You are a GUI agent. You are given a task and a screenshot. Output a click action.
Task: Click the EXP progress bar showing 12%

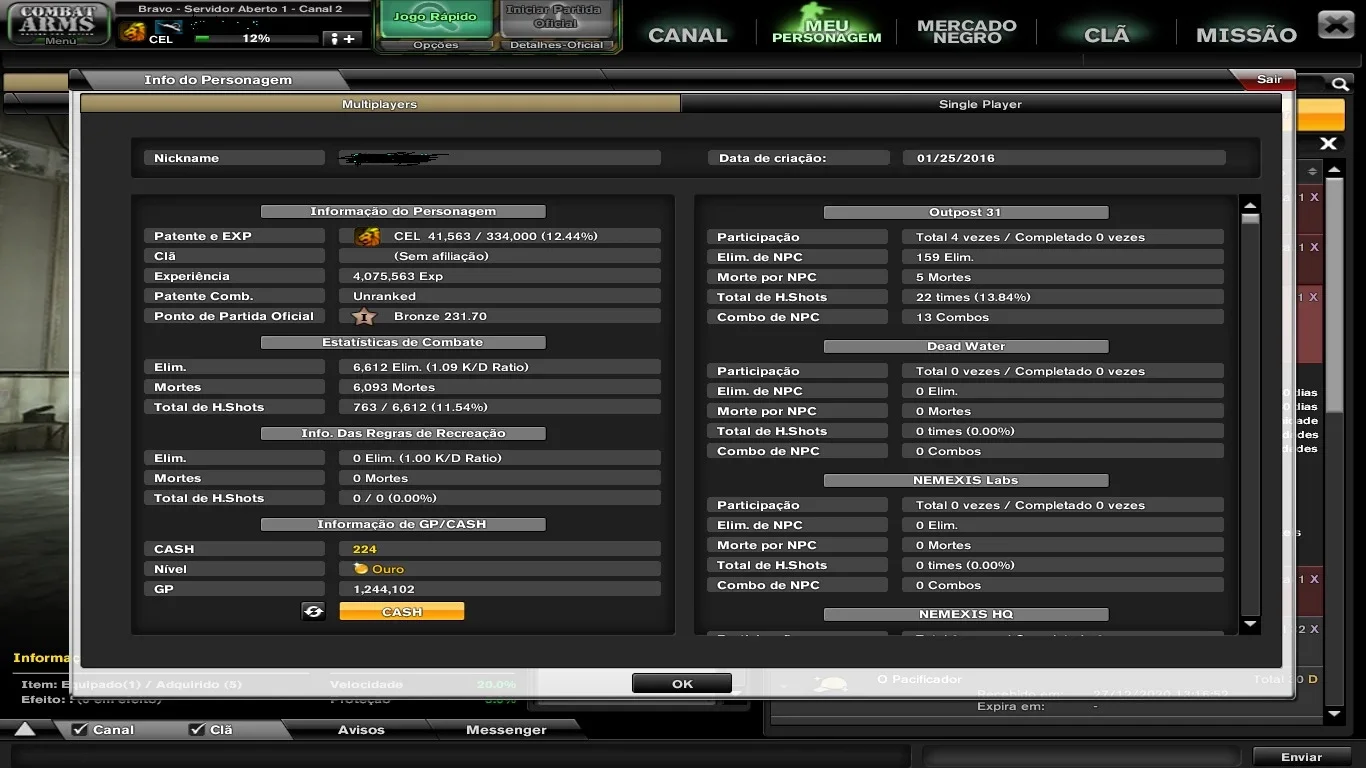coord(256,38)
